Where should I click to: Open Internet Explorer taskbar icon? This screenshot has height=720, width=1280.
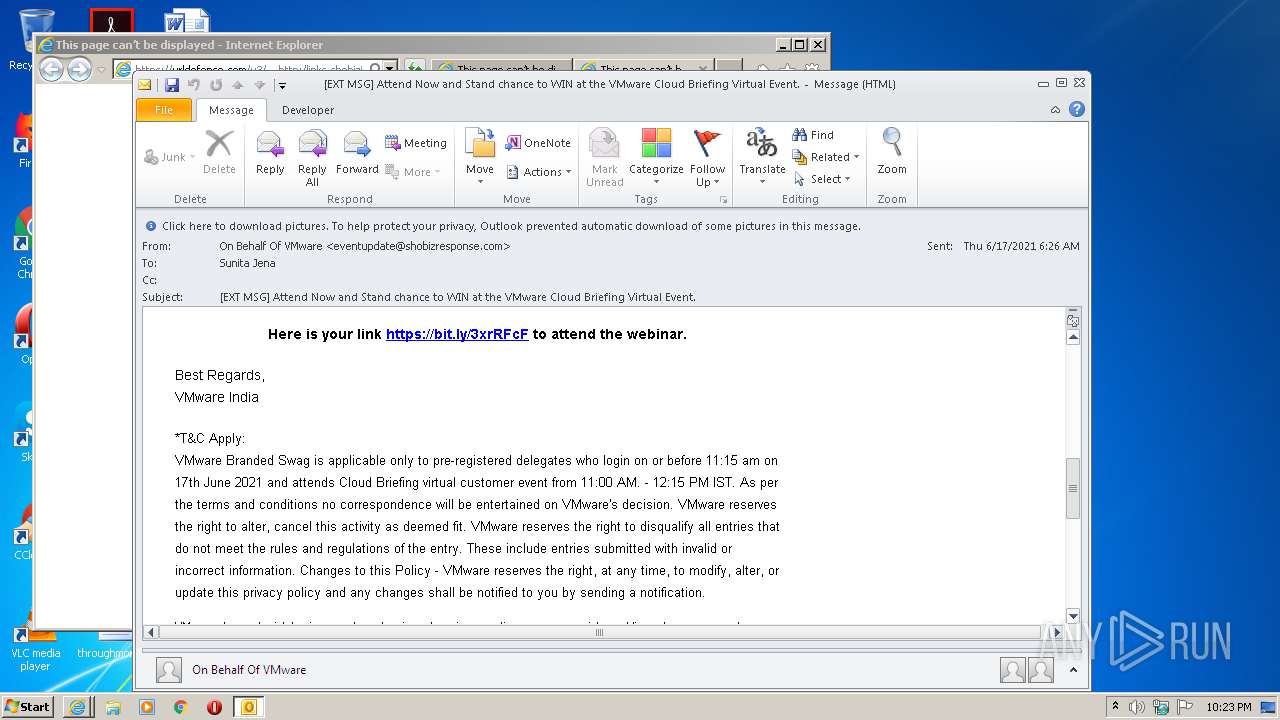pos(78,707)
